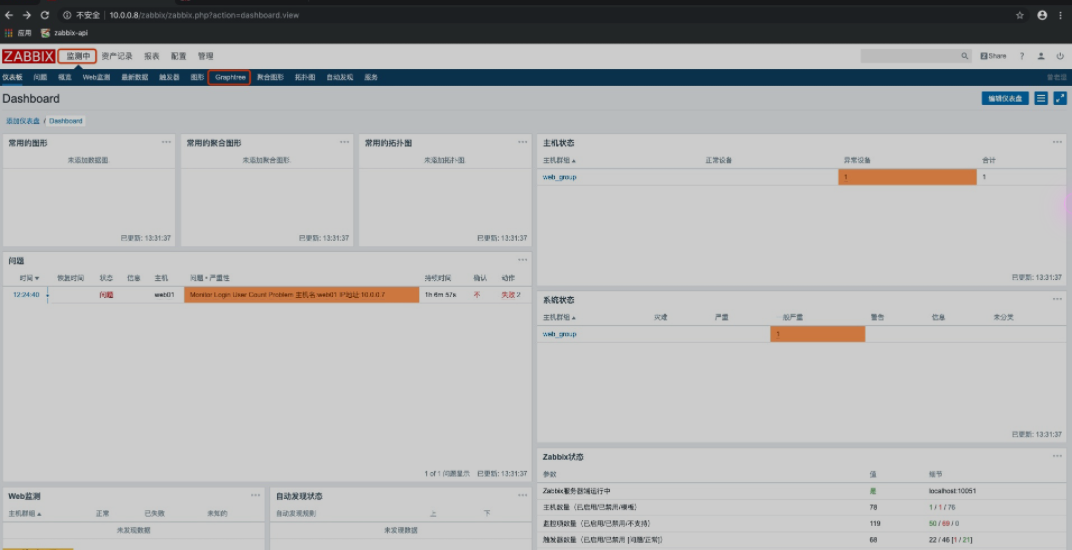Switch to the 概览 submenu tab

click(65, 77)
